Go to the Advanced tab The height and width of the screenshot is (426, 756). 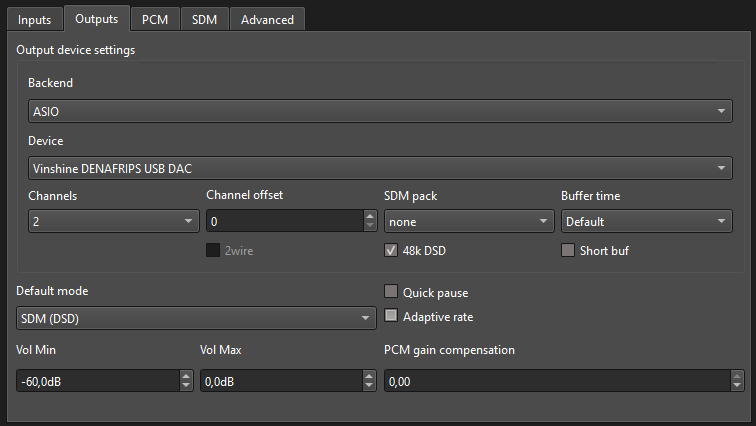[x=267, y=20]
